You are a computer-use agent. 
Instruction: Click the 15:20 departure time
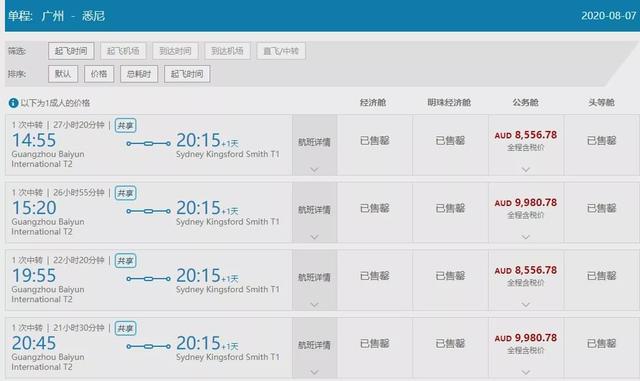[34, 208]
